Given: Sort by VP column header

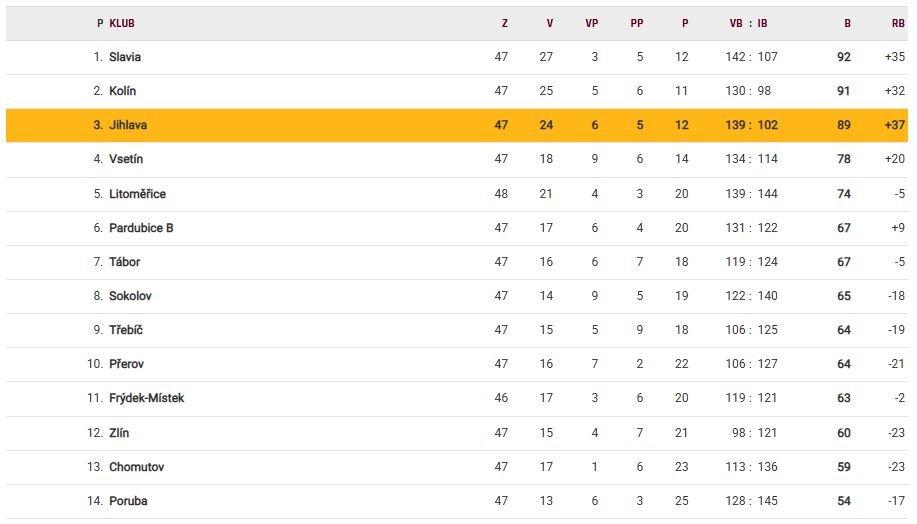Looking at the screenshot, I should [591, 23].
